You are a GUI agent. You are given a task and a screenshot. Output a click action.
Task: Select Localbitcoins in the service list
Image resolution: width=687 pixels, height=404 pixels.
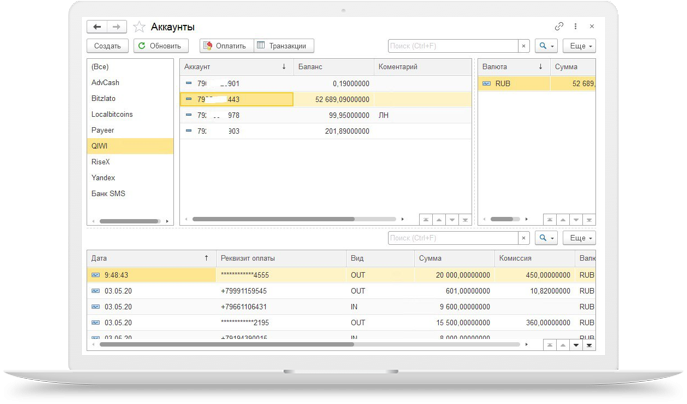click(130, 114)
